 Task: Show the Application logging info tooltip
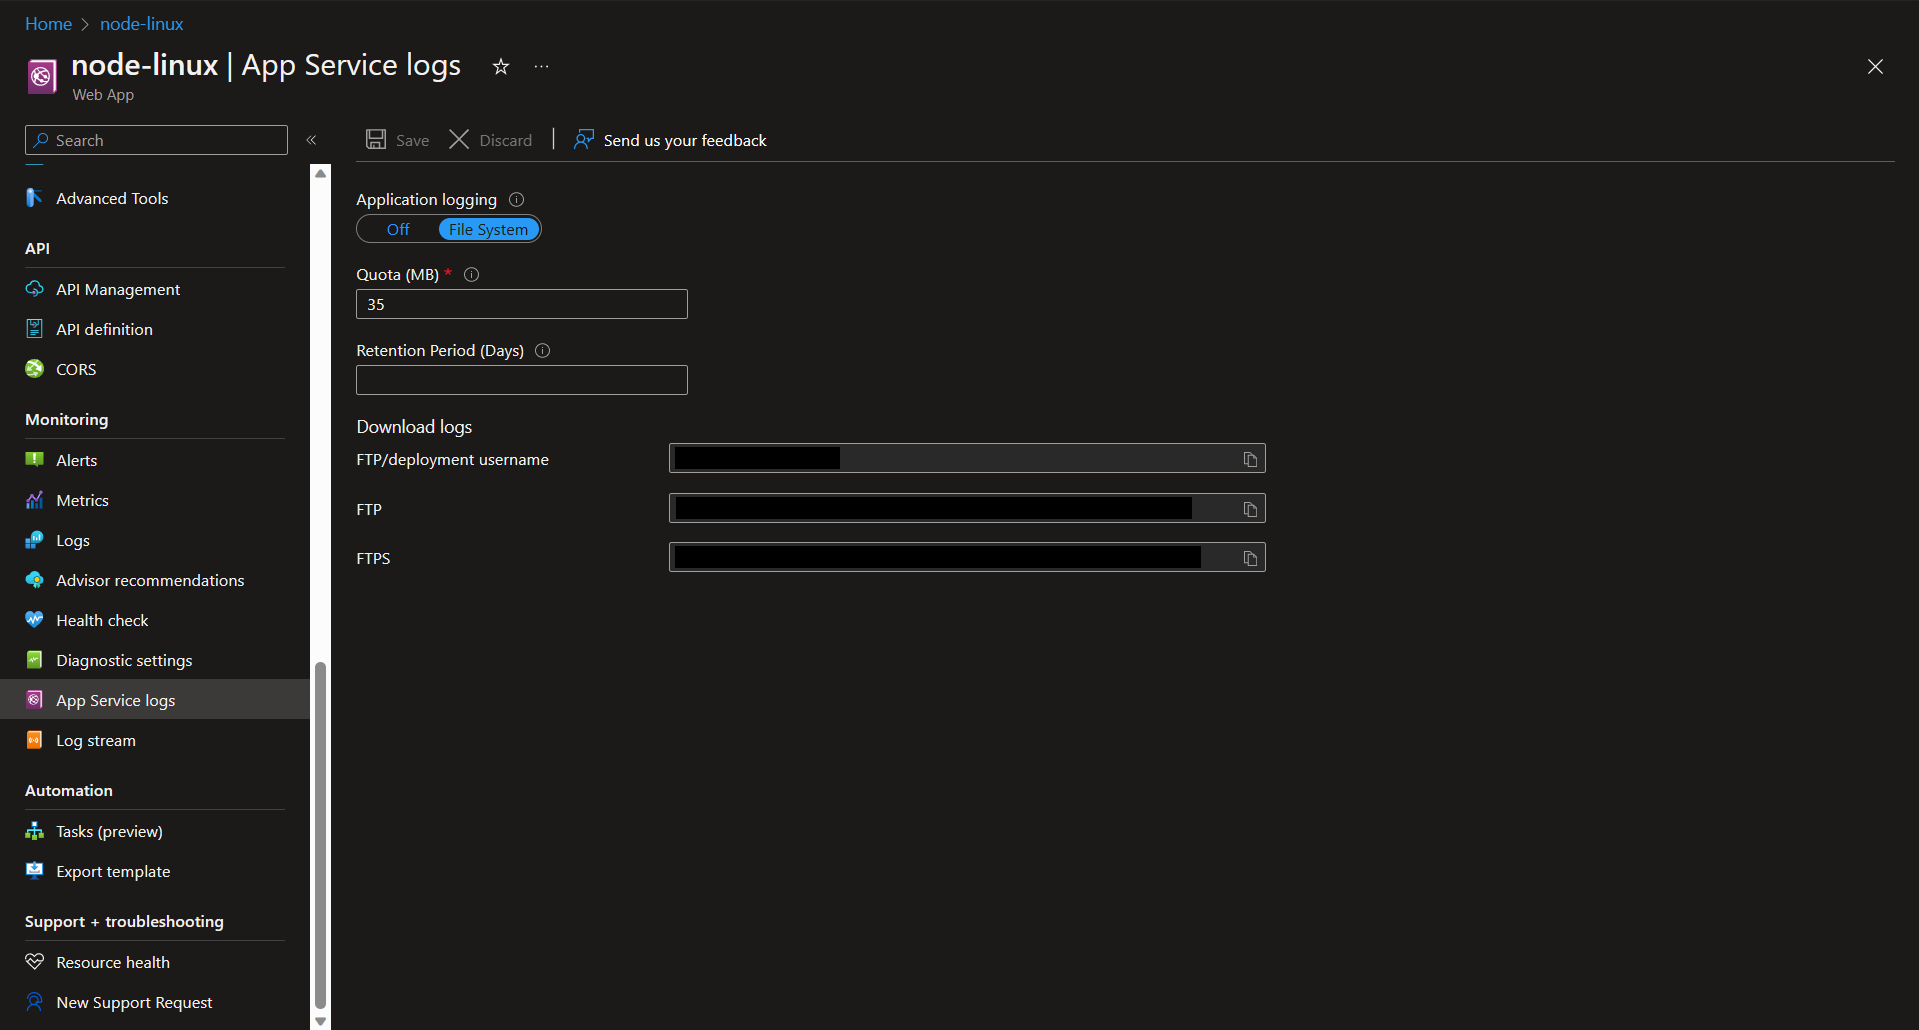click(x=516, y=200)
